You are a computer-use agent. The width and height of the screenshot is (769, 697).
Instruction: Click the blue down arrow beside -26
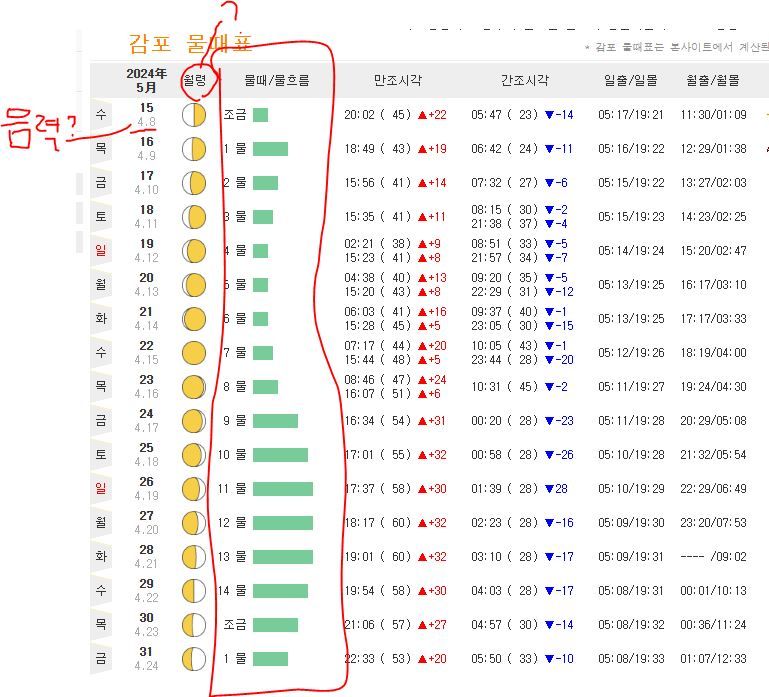tap(549, 455)
